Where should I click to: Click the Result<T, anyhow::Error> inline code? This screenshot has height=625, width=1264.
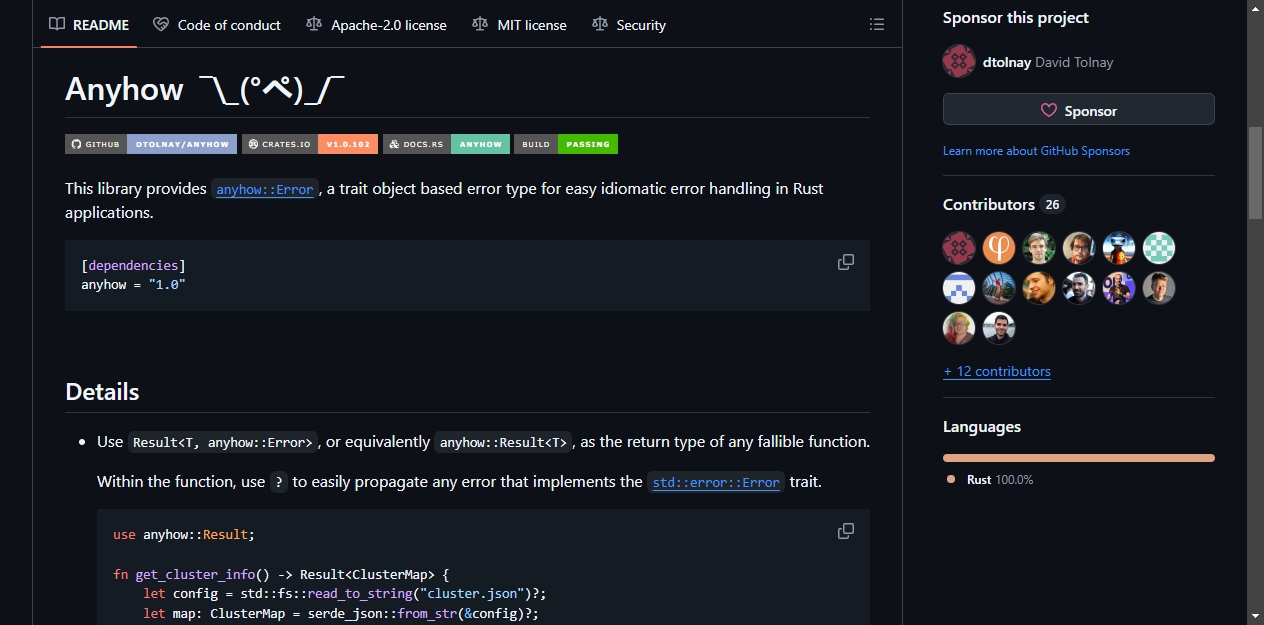[x=224, y=442]
